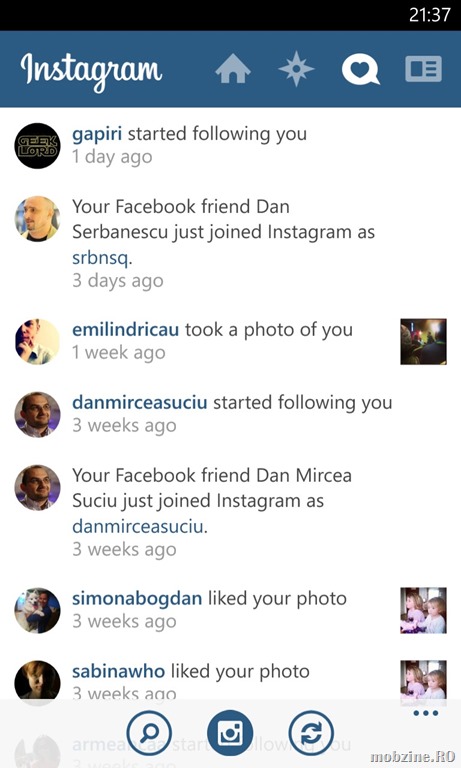Image resolution: width=461 pixels, height=768 pixels.
Task: Tap the circular refresh arrows button
Action: click(311, 733)
